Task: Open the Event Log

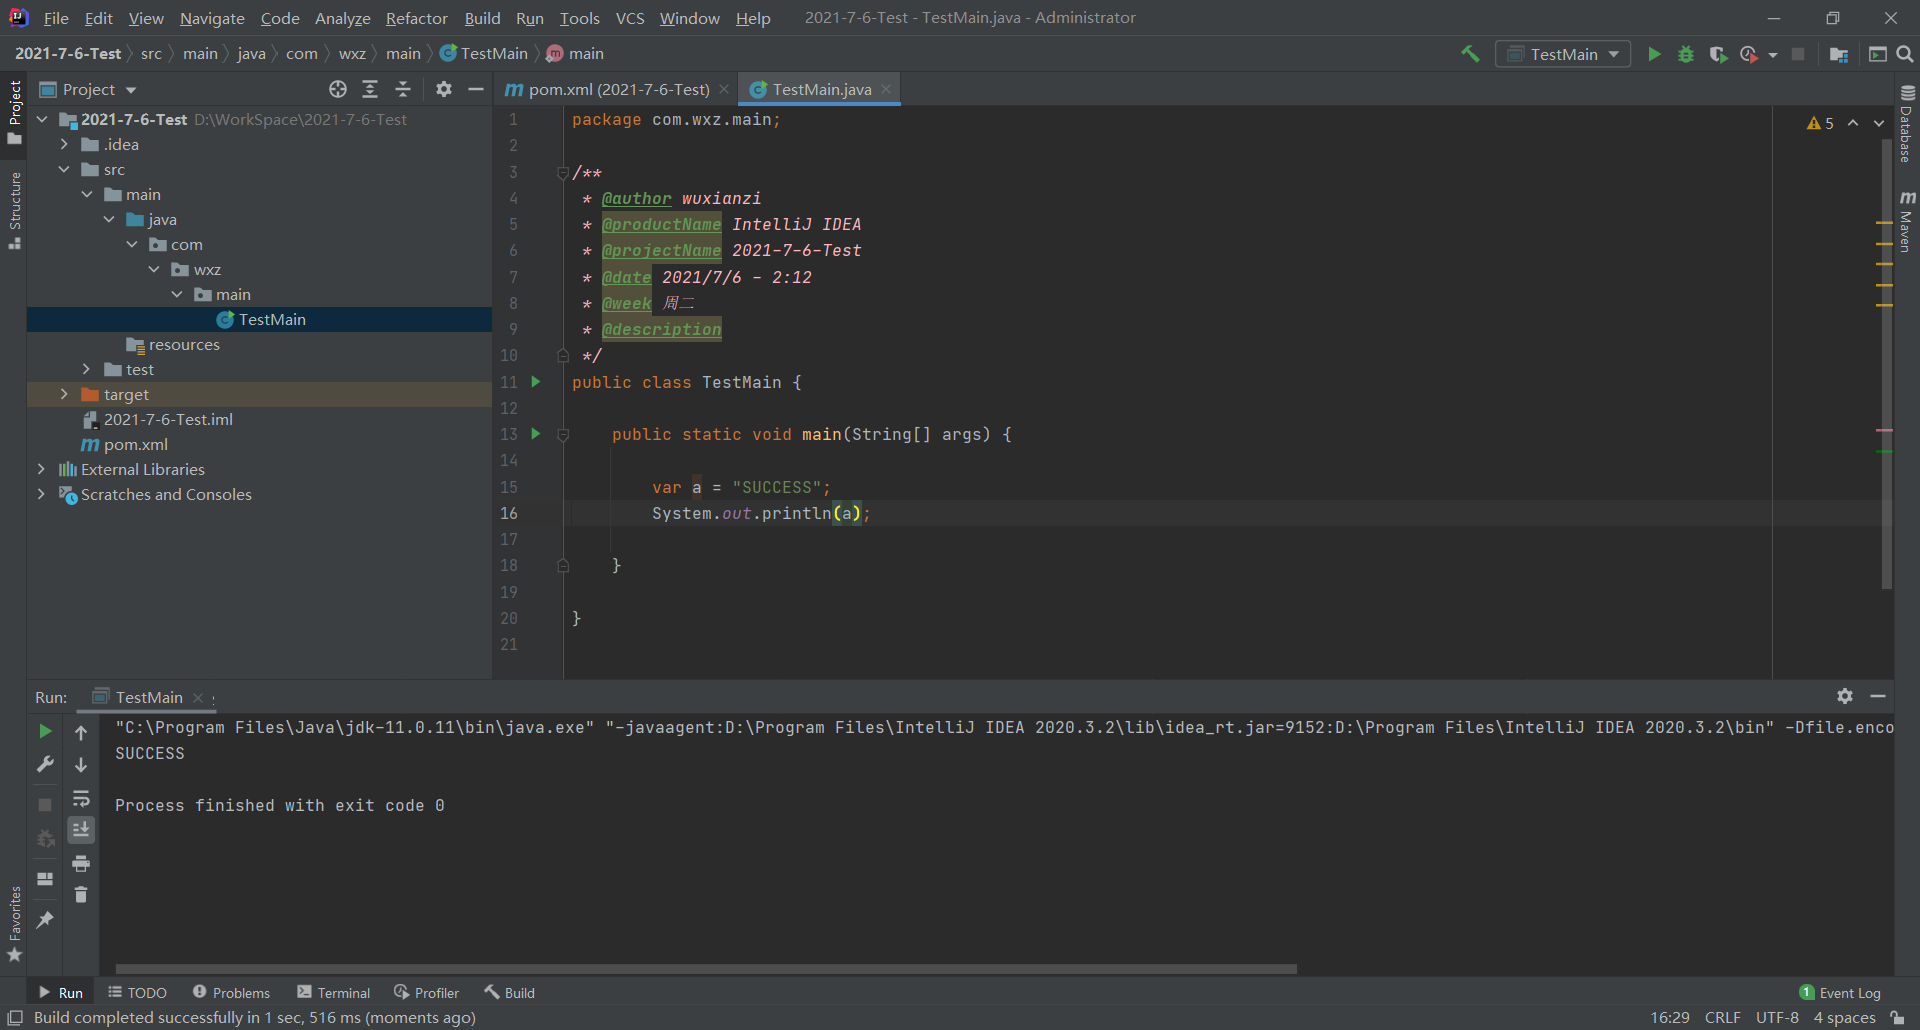Action: (x=1840, y=992)
